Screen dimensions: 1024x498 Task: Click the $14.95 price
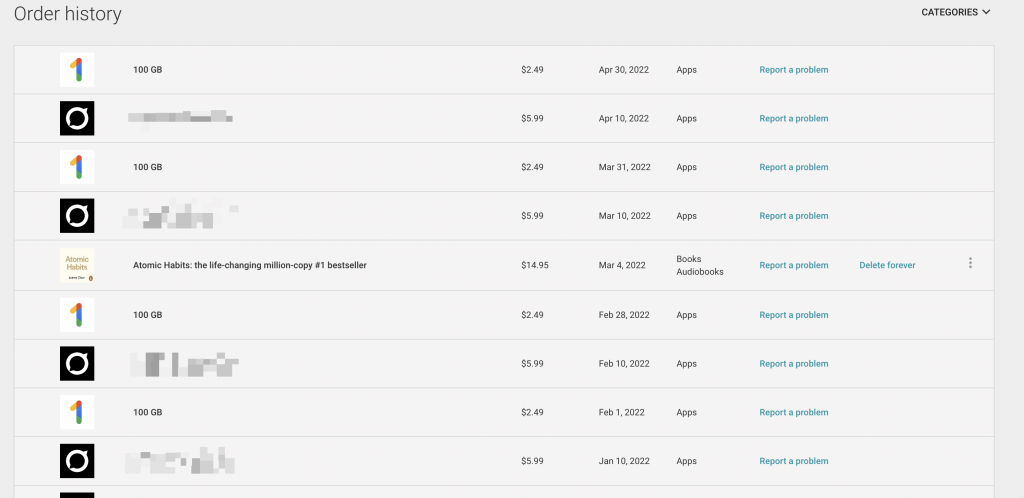click(535, 266)
